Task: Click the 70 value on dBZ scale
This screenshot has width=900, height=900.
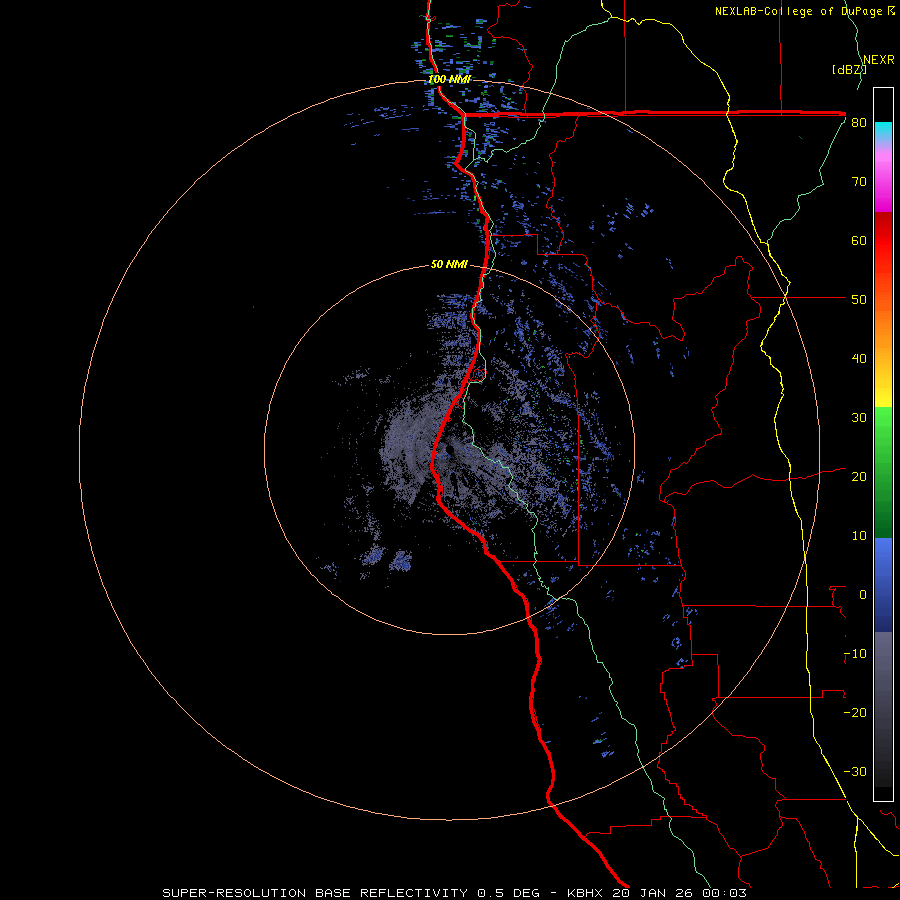Action: point(859,182)
